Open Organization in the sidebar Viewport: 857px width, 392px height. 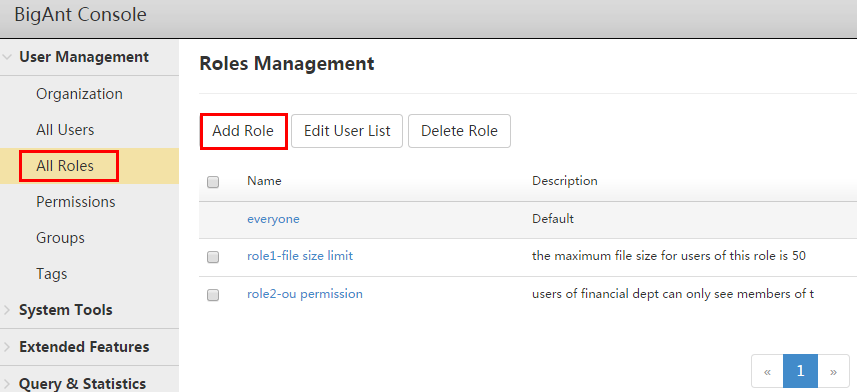pyautogui.click(x=79, y=94)
